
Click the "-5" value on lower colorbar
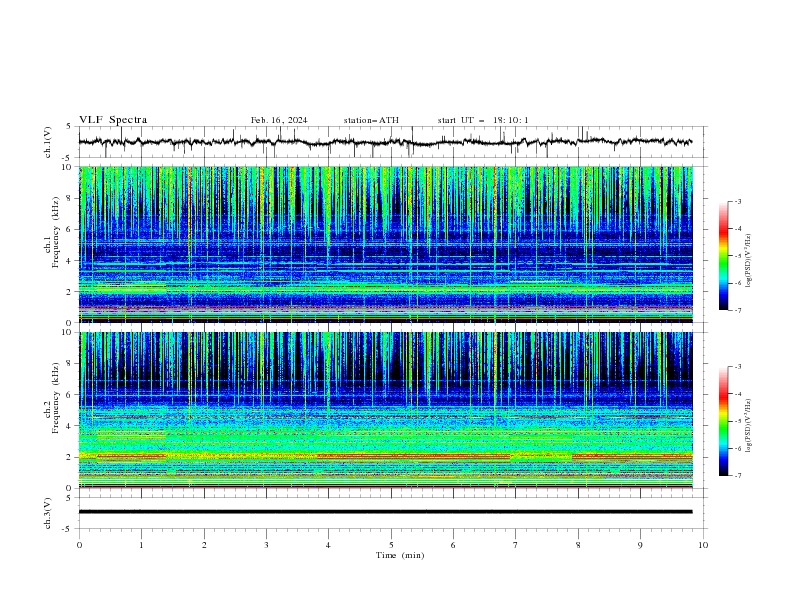[x=738, y=421]
